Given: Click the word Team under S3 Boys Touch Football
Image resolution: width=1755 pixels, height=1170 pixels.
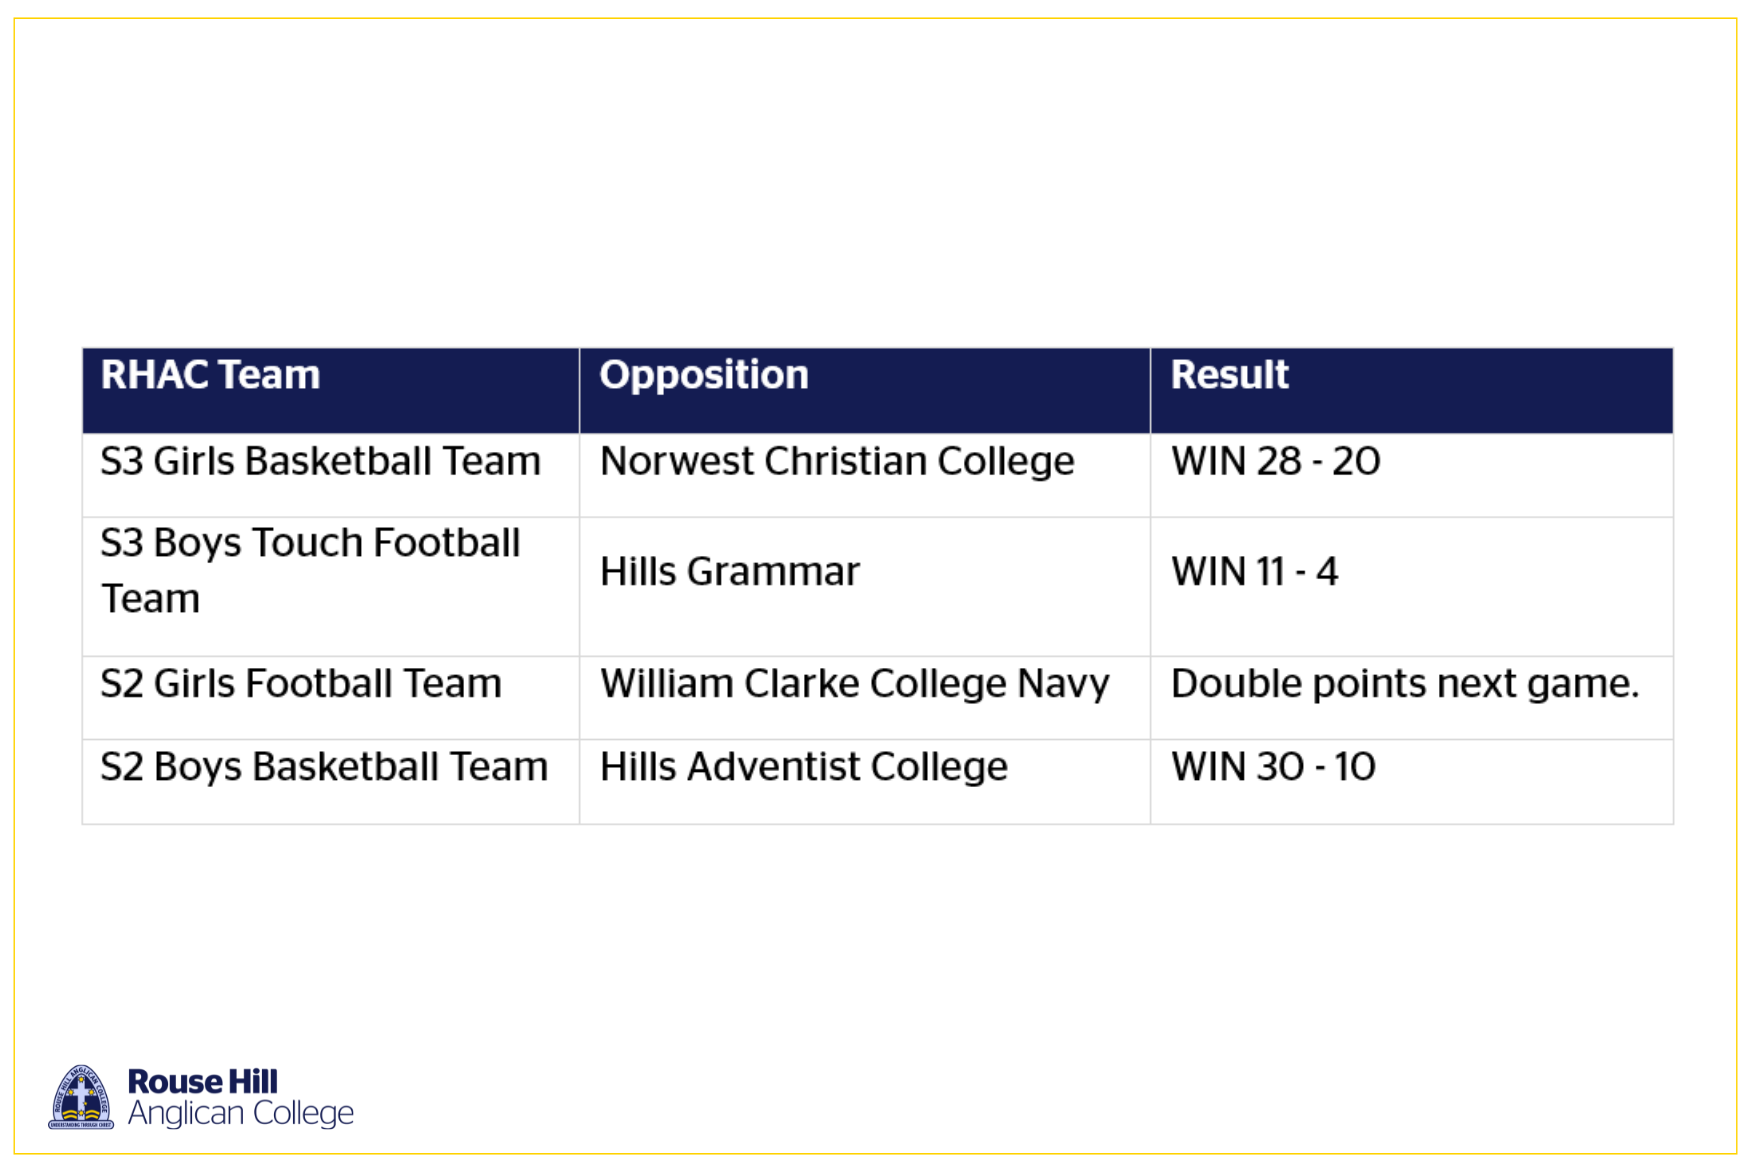Looking at the screenshot, I should coord(150,598).
